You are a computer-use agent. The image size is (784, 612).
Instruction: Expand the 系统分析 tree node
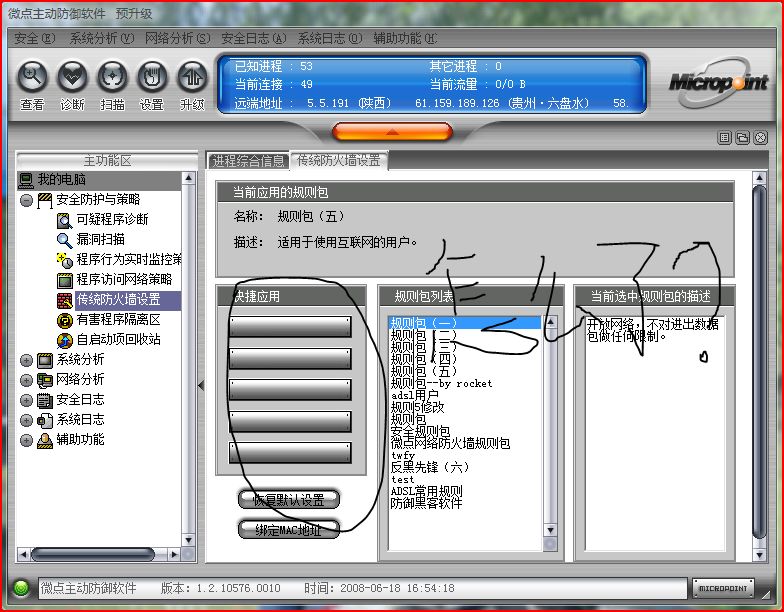tap(26, 360)
